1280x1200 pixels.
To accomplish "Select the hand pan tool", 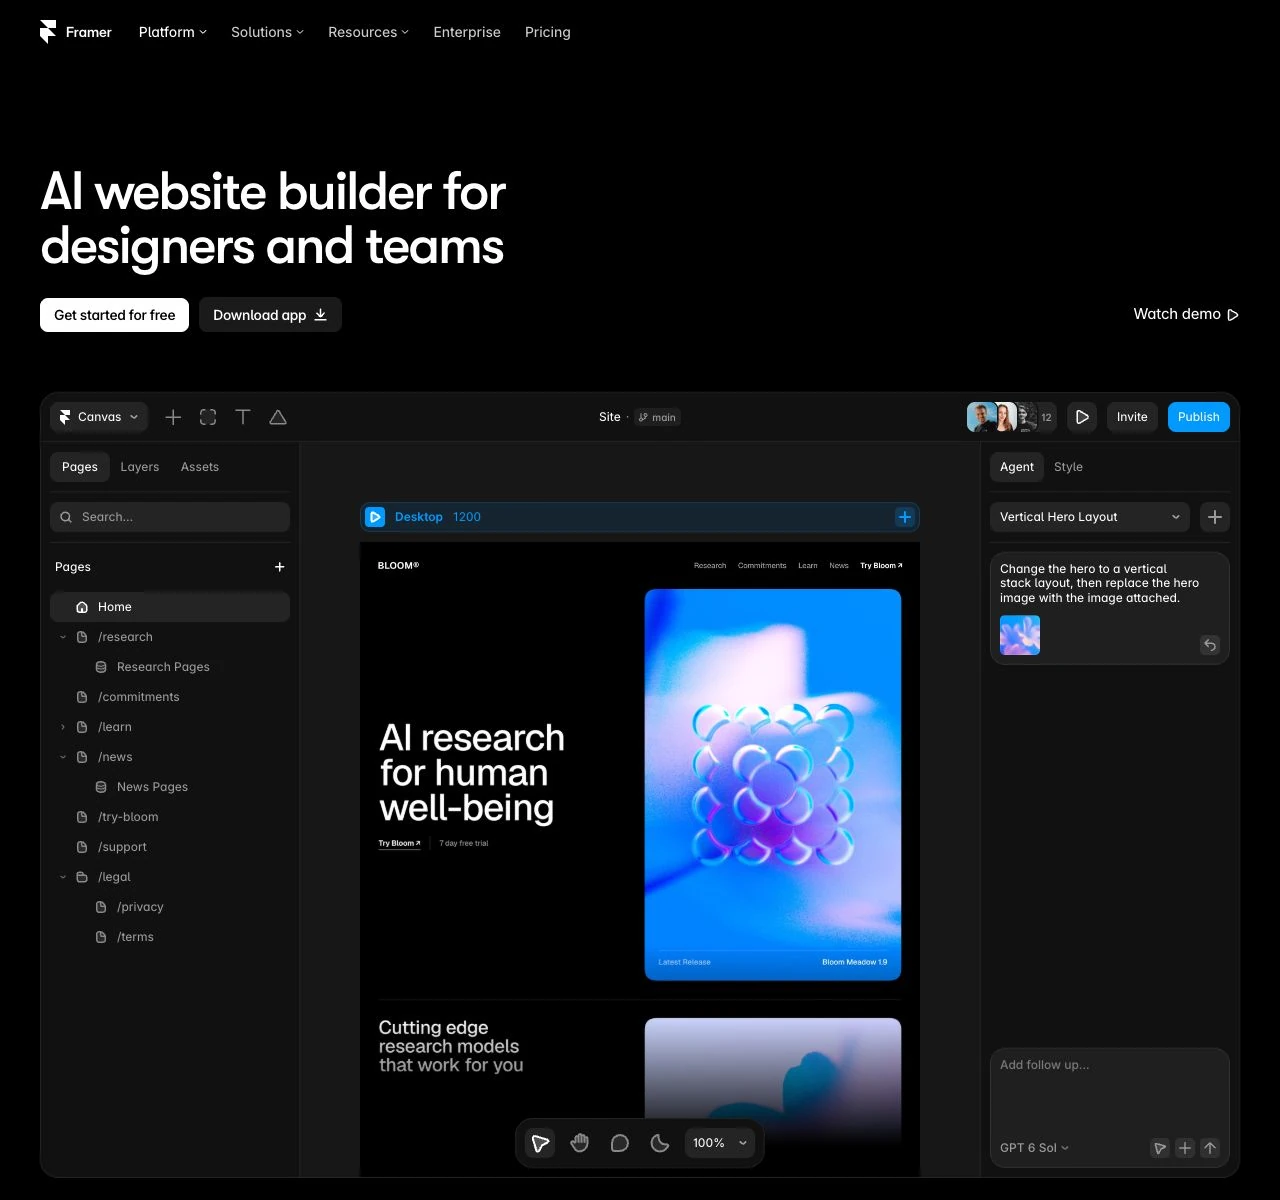I will pos(580,1143).
